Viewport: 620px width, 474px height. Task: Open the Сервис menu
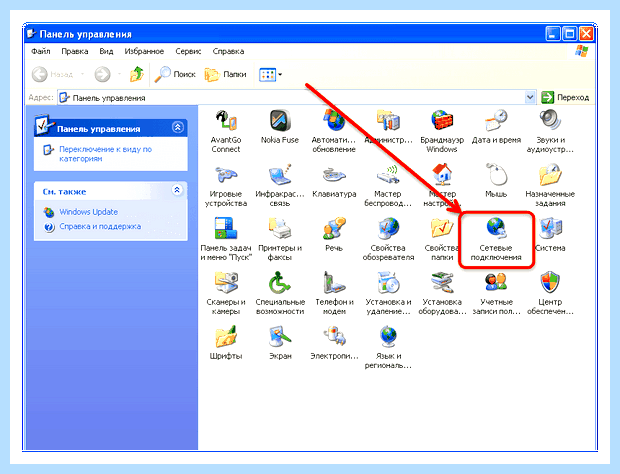pyautogui.click(x=188, y=51)
